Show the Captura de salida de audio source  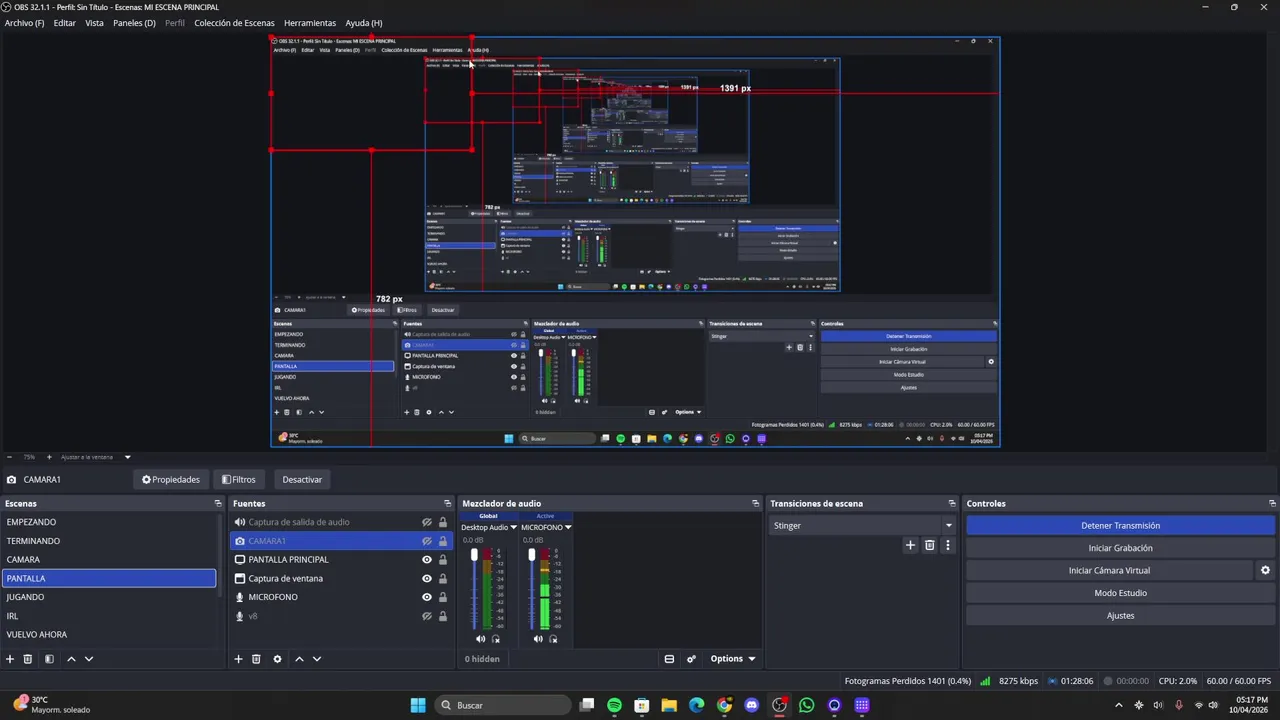[427, 522]
